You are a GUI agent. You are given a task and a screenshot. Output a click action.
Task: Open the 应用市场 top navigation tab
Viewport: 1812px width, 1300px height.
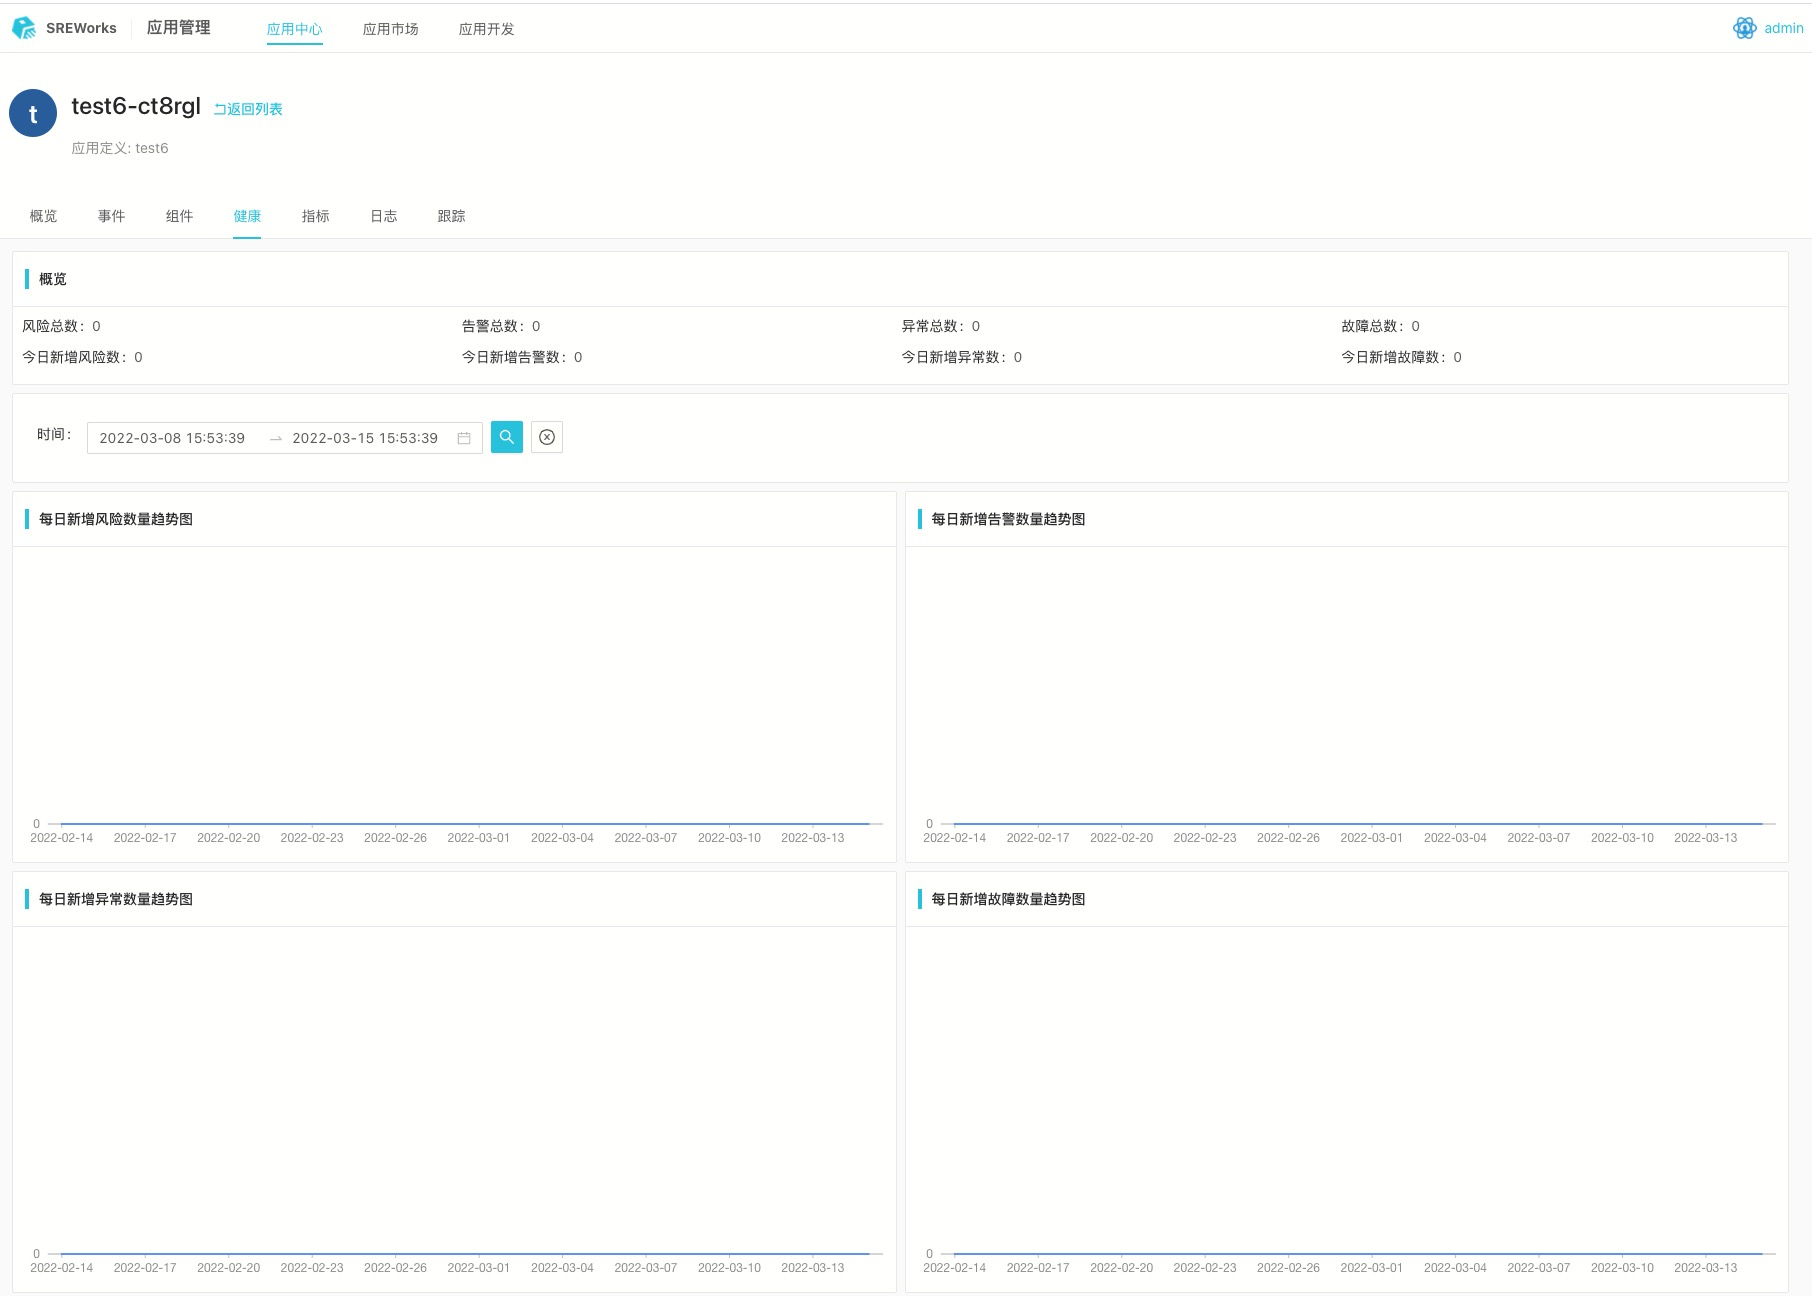[x=390, y=29]
